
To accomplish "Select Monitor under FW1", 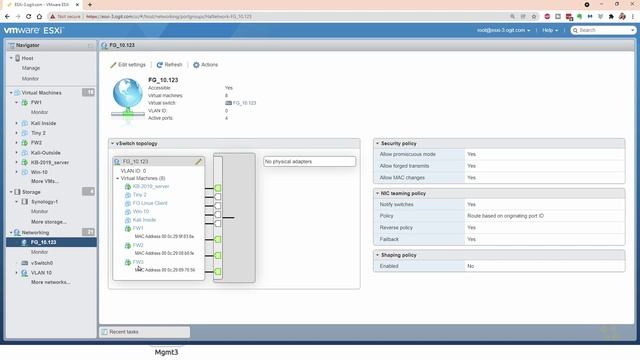I will click(40, 112).
